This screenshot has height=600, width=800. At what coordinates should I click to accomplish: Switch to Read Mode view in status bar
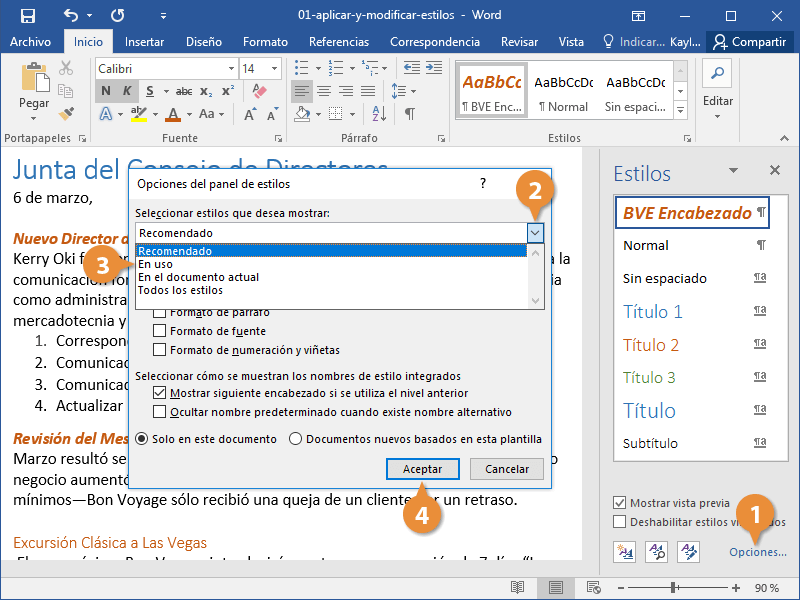point(517,588)
